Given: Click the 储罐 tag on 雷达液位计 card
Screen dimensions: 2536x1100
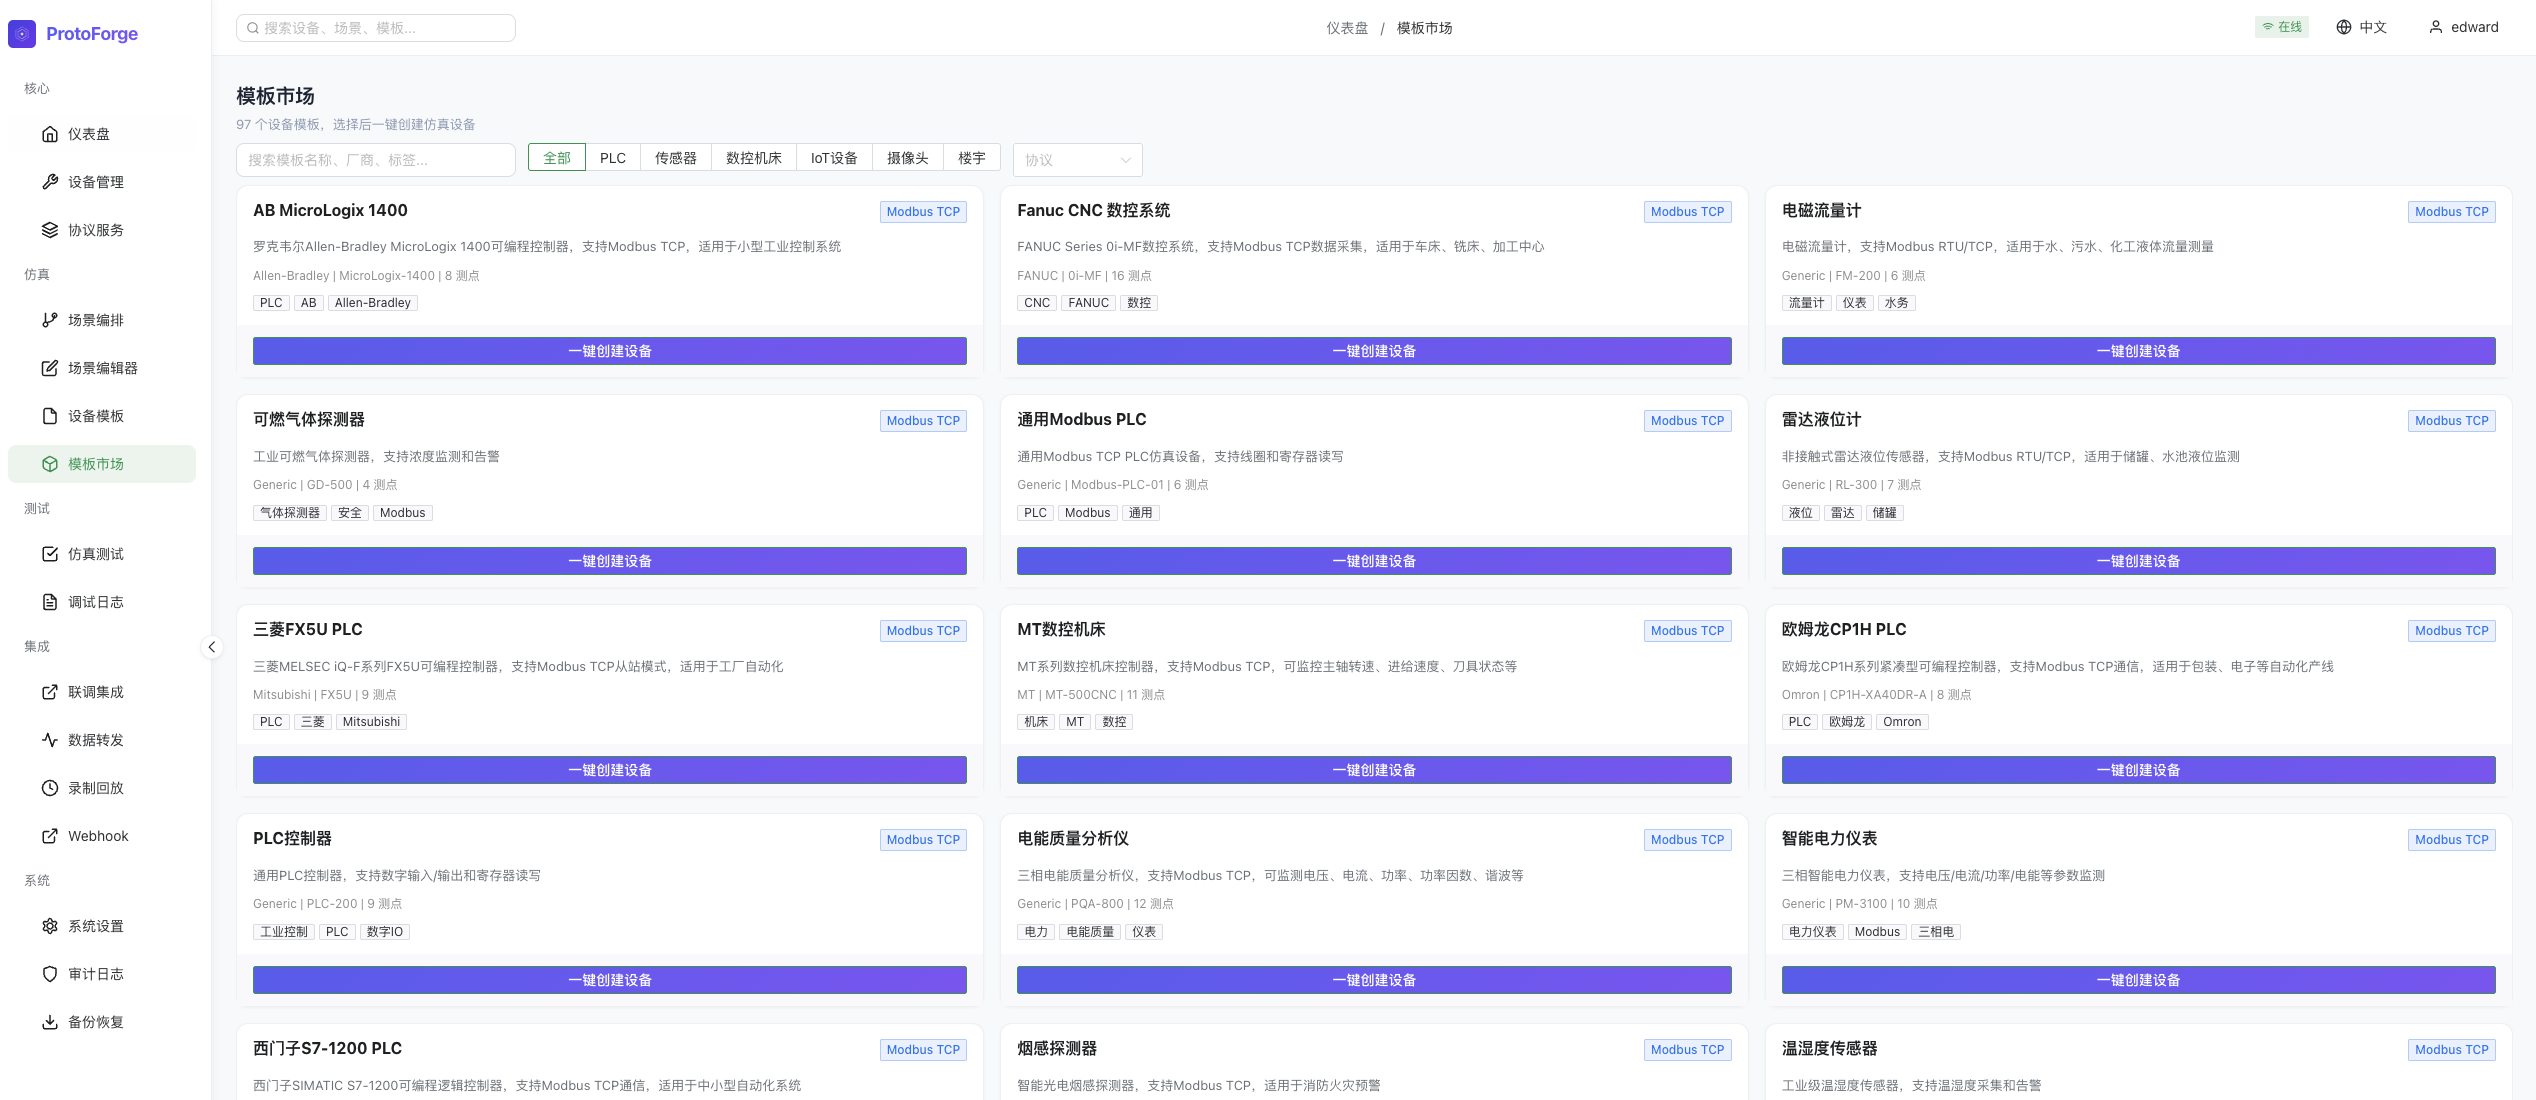Looking at the screenshot, I should (1885, 513).
